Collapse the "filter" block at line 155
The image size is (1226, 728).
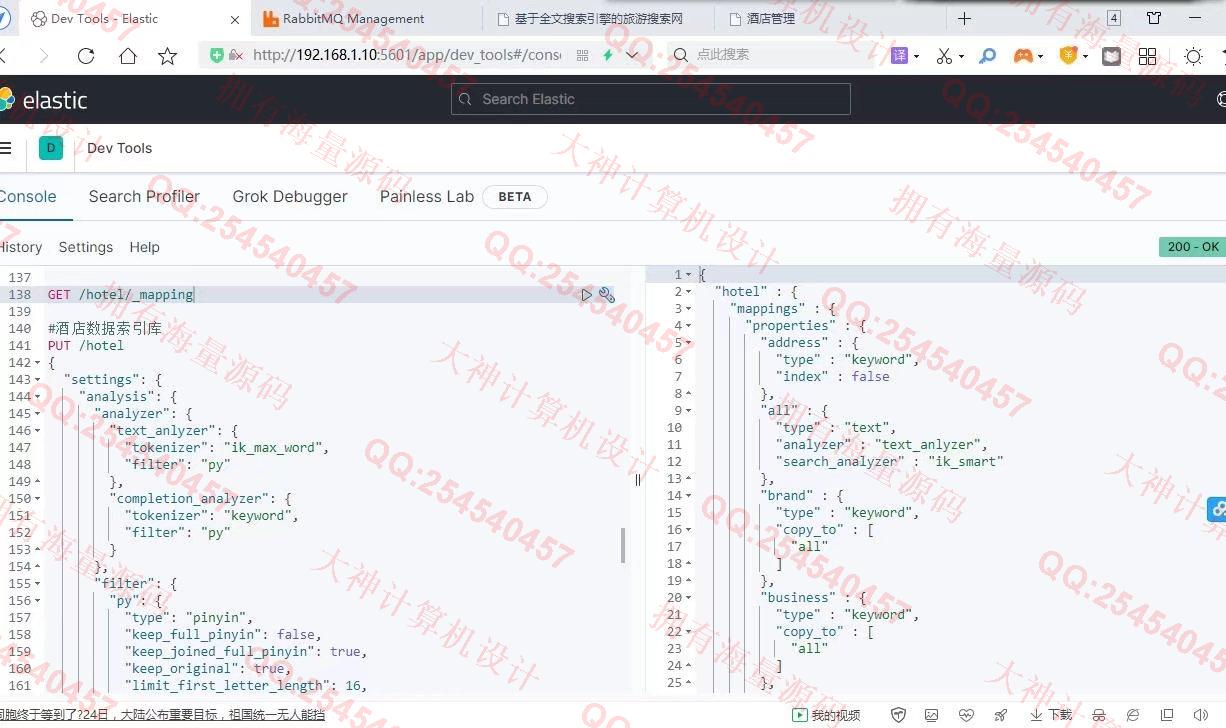(38, 584)
